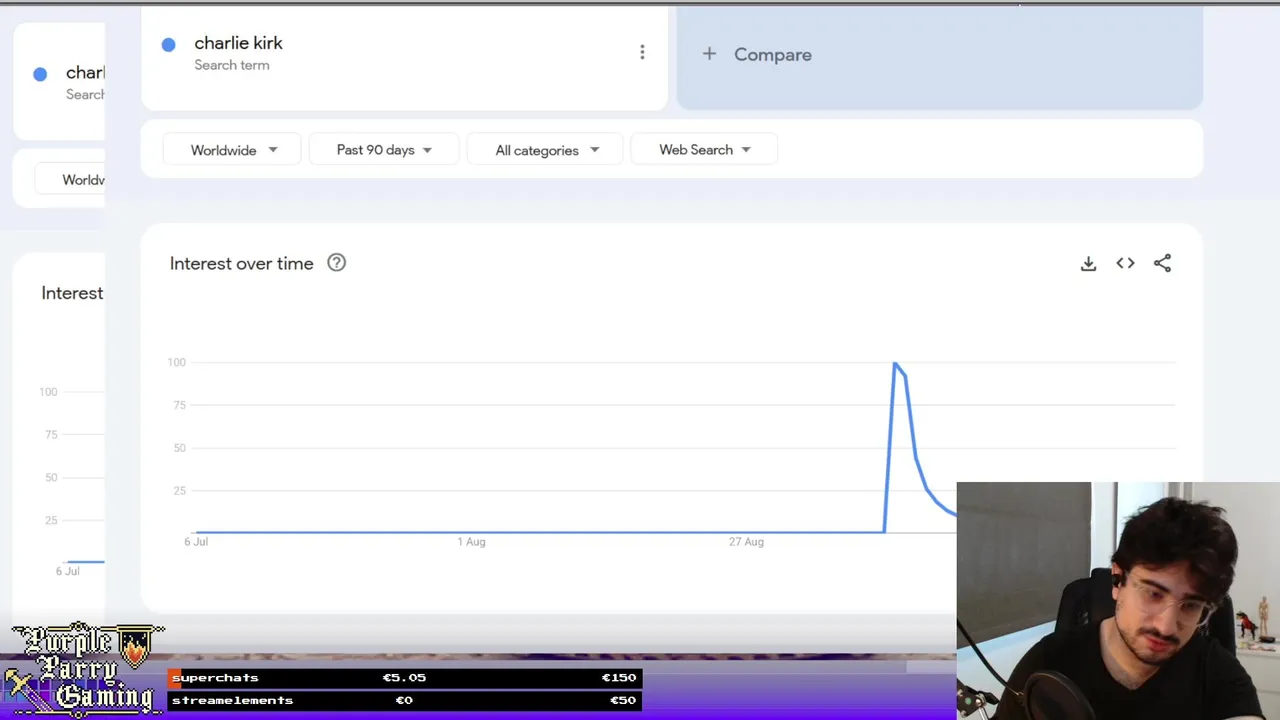Screen dimensions: 1280x720
Task: Click the 25 value on main chart axis
Action: [x=179, y=491]
